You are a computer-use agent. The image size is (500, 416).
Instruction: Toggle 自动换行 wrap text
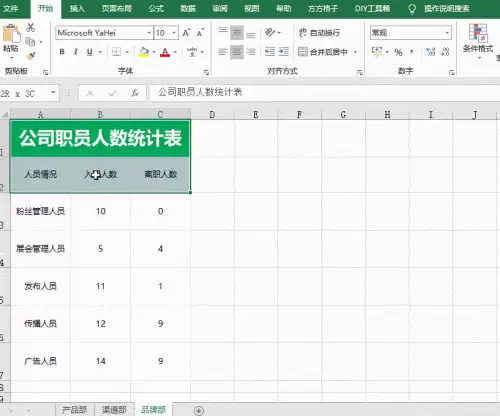coord(320,33)
